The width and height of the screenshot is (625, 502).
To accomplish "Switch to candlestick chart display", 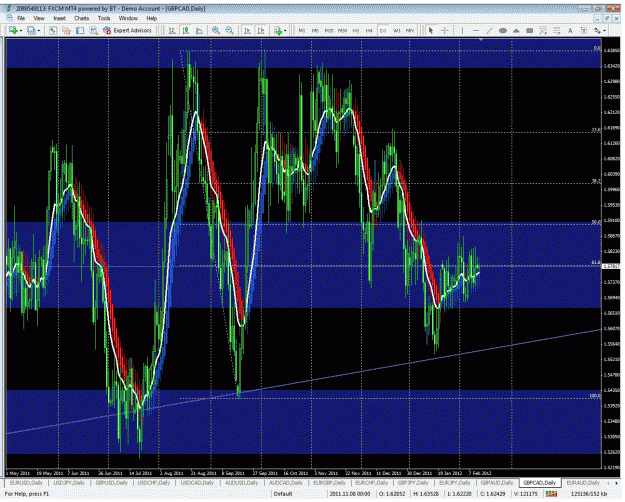I will point(185,30).
